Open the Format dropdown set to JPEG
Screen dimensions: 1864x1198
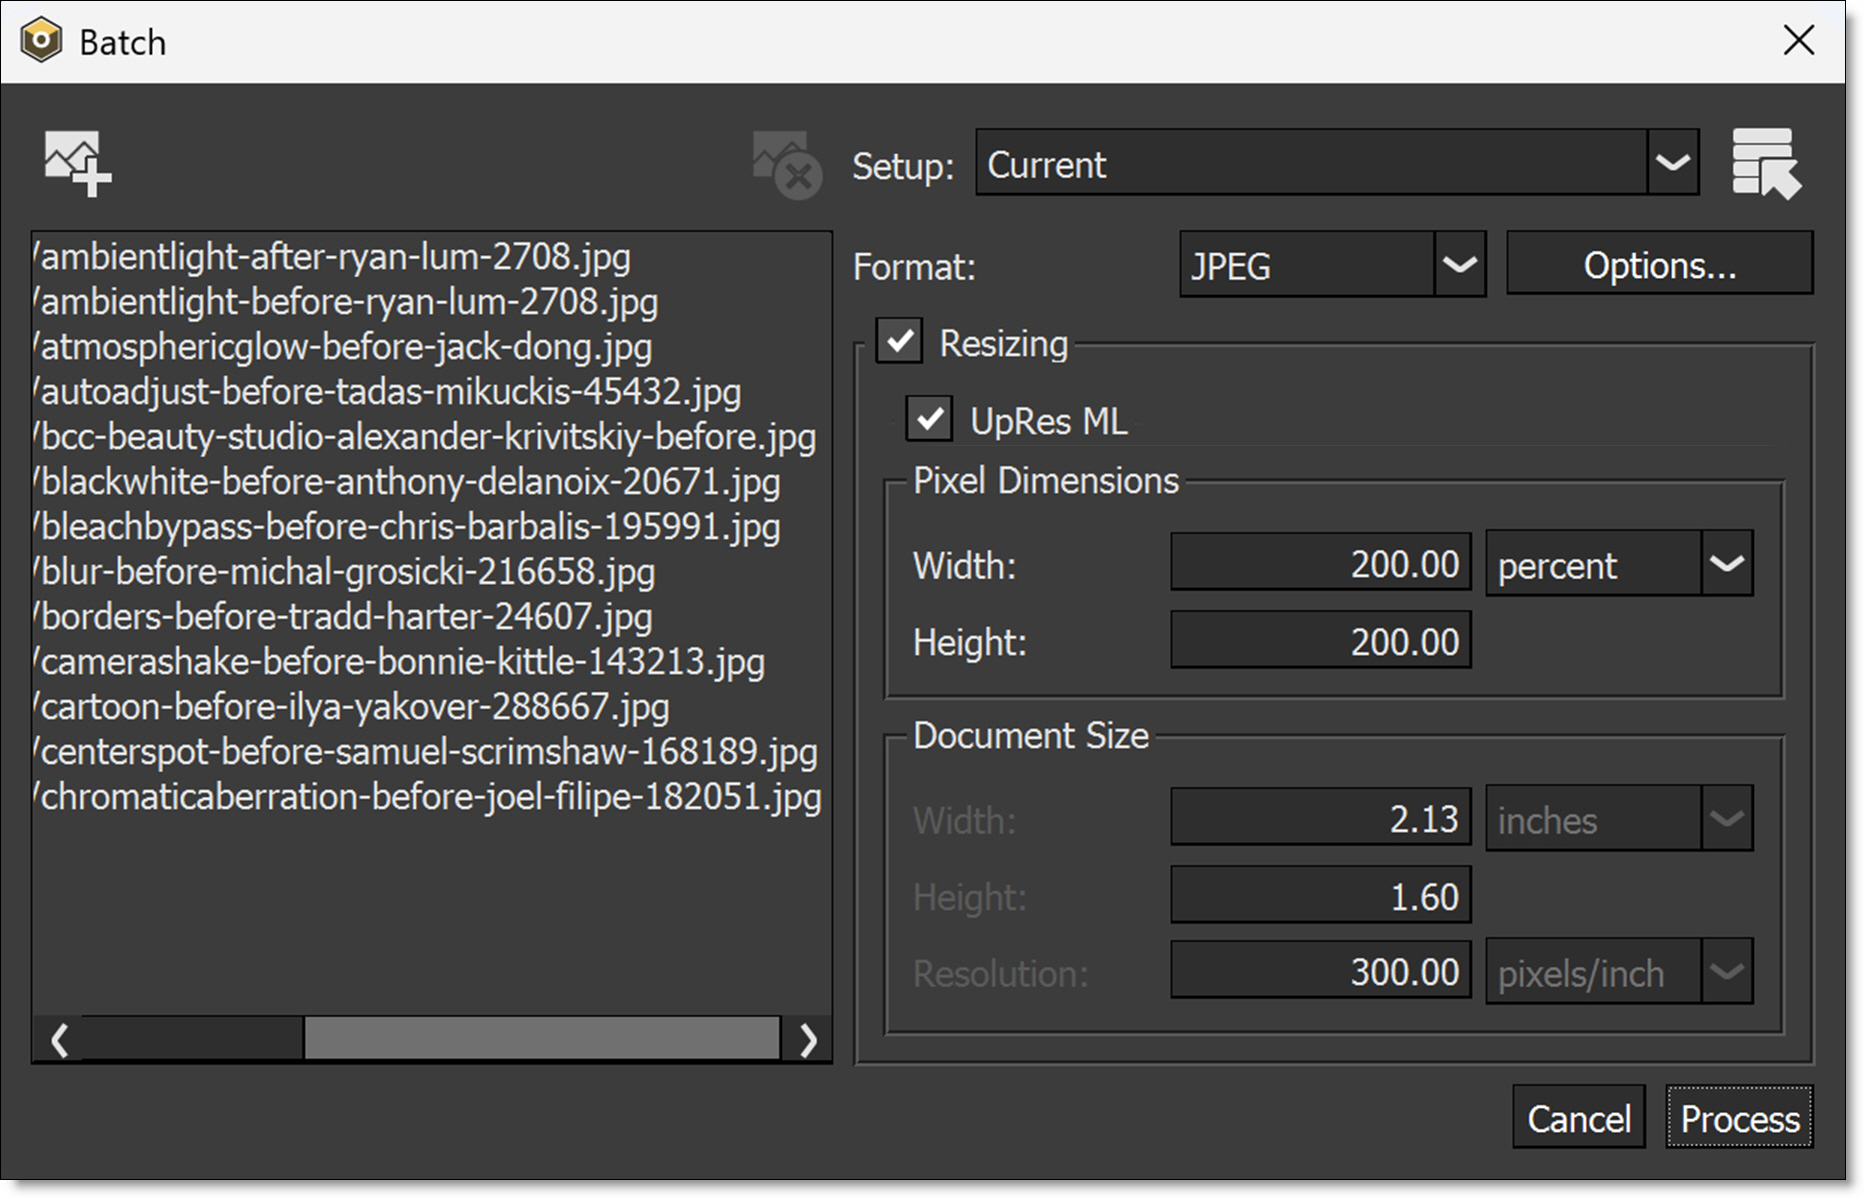(1459, 265)
